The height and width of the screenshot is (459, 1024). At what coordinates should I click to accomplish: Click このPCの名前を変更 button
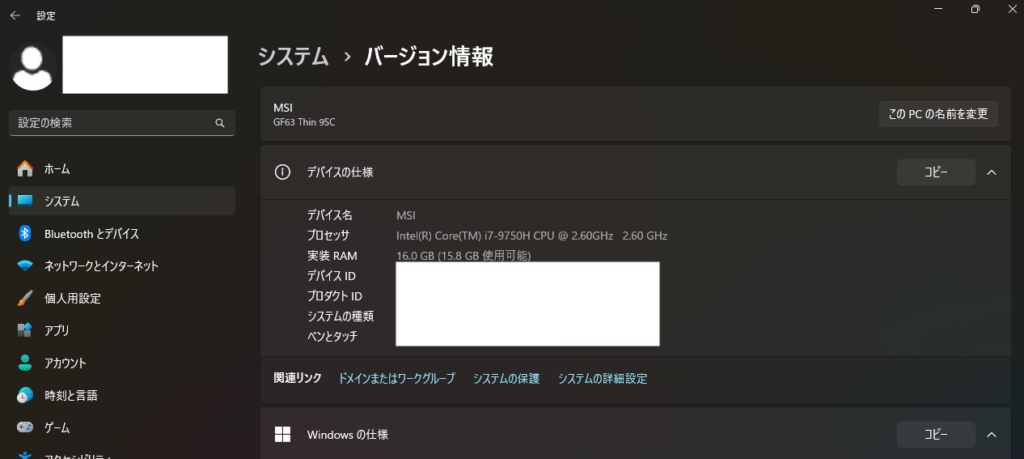[937, 114]
